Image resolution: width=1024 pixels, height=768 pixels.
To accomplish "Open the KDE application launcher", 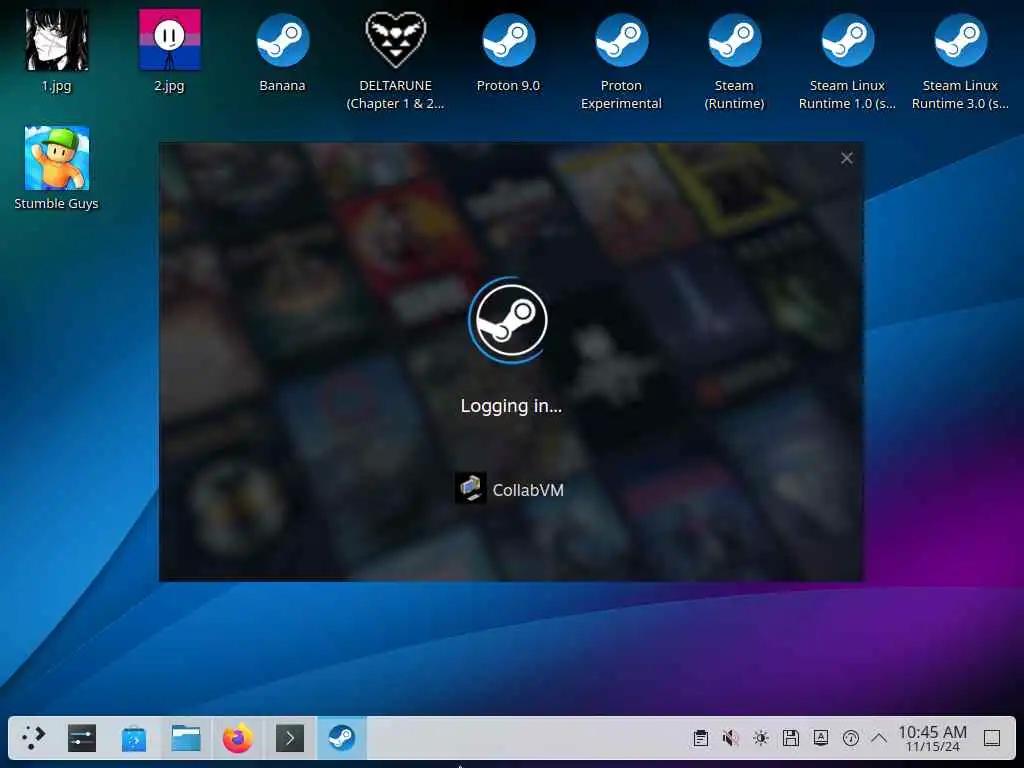I will point(32,738).
